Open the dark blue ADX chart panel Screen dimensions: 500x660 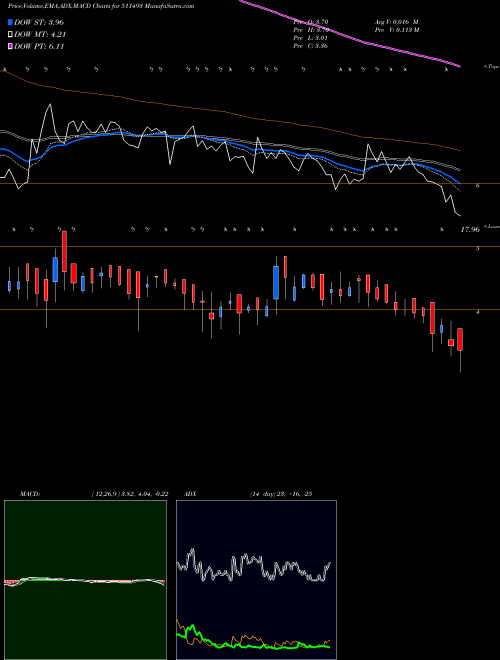point(256,580)
